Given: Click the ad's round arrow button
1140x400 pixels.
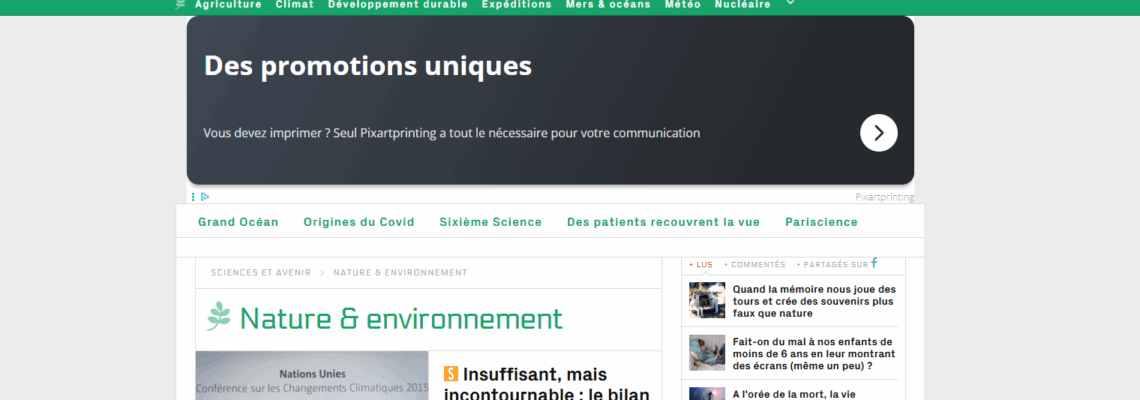Looking at the screenshot, I should pos(878,133).
